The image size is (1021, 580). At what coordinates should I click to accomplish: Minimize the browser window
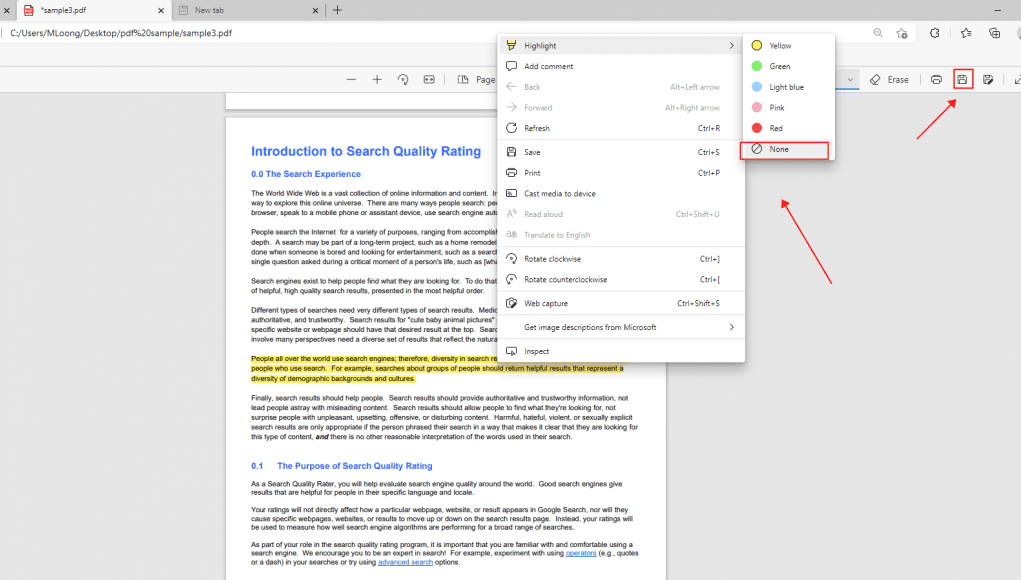998,10
